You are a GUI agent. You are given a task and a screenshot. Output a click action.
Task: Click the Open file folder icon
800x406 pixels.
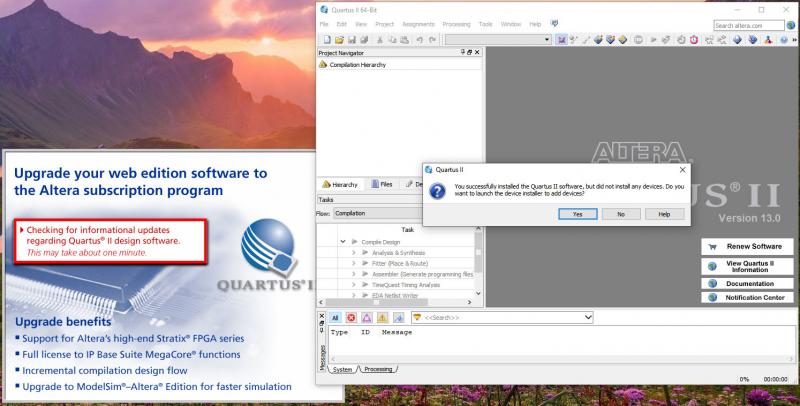[x=337, y=38]
